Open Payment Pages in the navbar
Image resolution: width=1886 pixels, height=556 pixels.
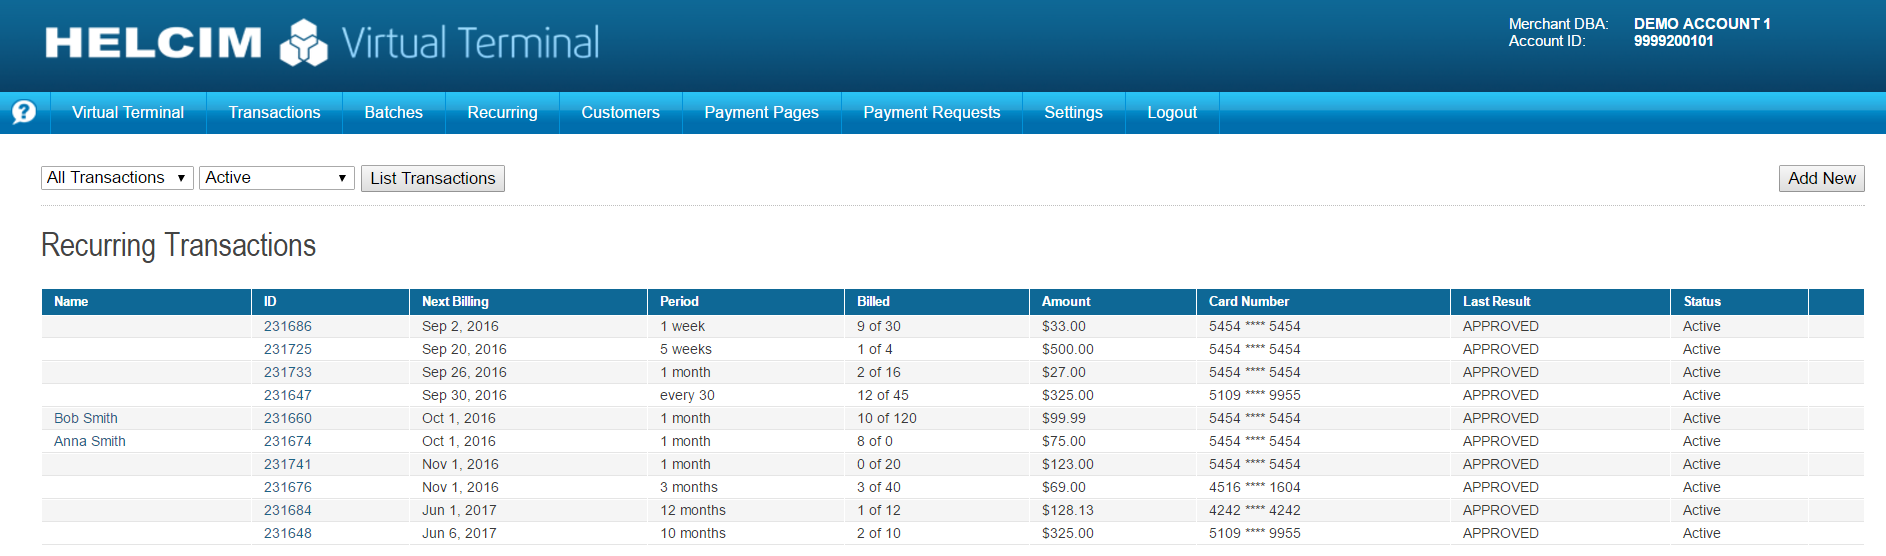coord(761,113)
